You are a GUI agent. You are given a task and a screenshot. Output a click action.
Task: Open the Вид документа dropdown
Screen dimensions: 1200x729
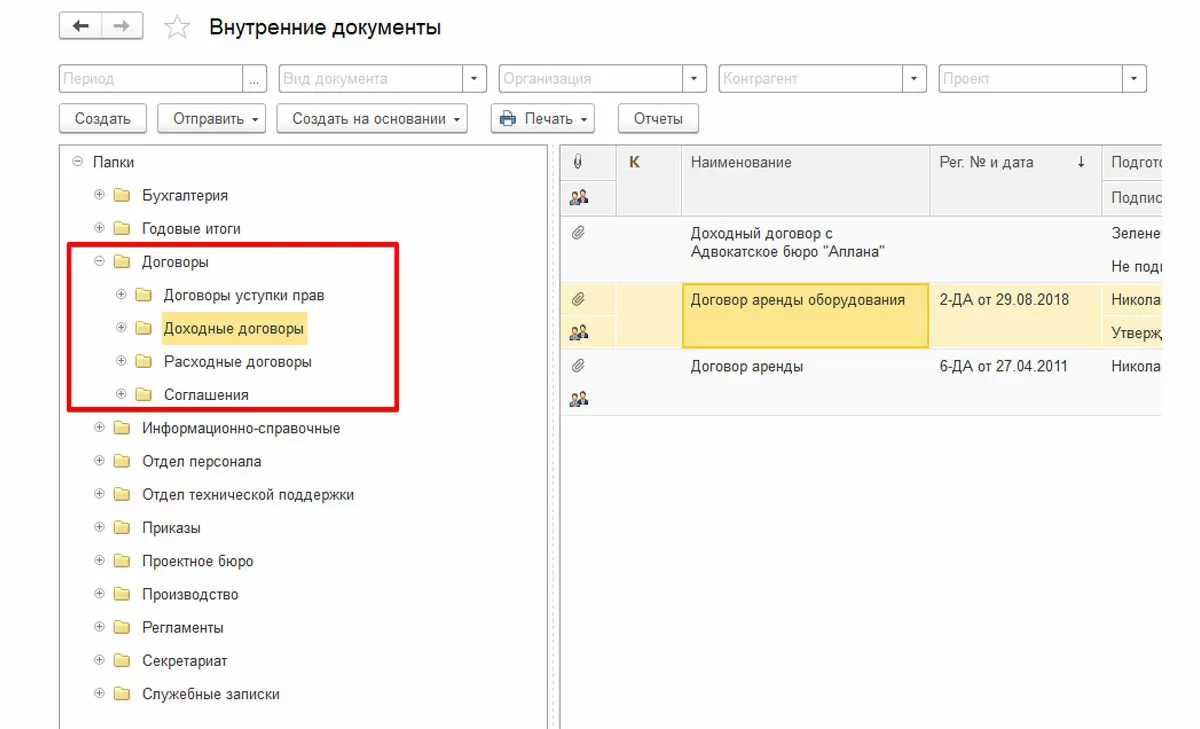(475, 79)
